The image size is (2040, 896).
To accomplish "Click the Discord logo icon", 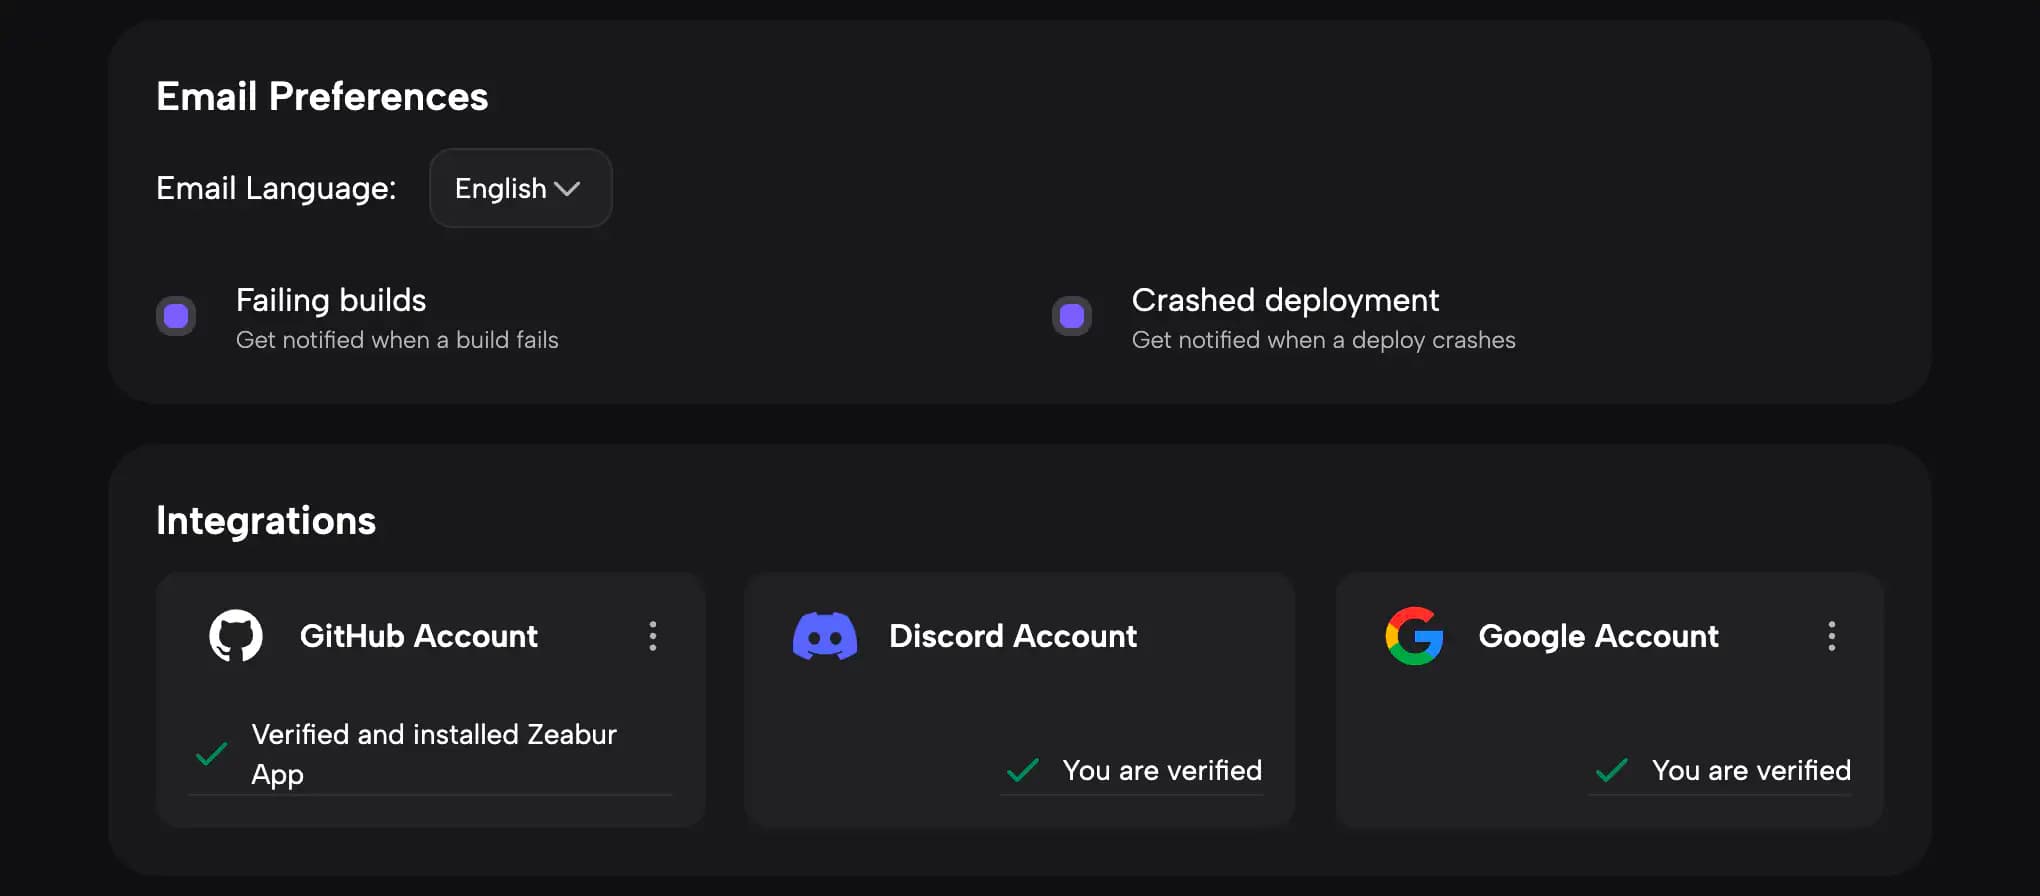I will [x=824, y=636].
